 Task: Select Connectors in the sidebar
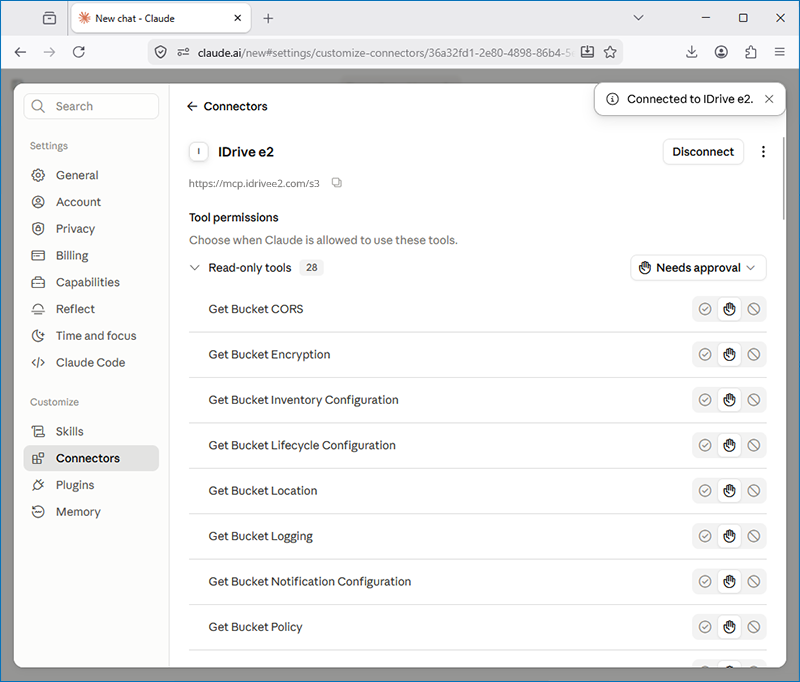pyautogui.click(x=91, y=458)
